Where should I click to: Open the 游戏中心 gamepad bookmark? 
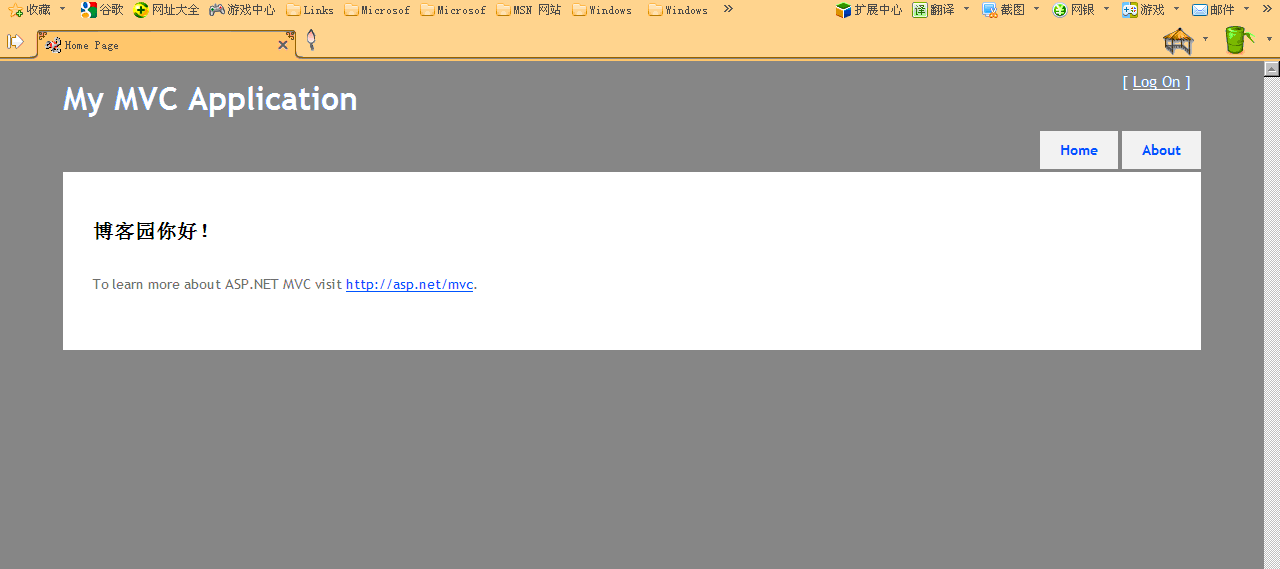242,10
